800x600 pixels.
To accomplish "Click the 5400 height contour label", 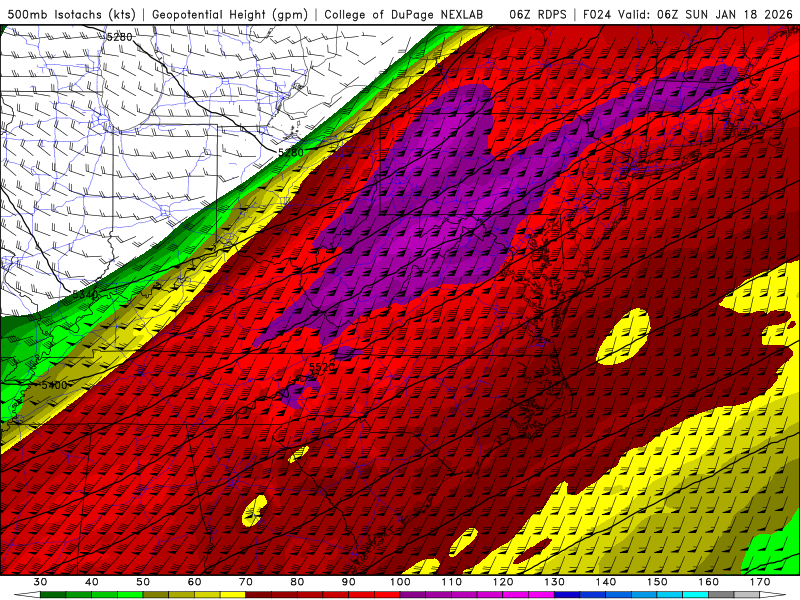I will pyautogui.click(x=55, y=385).
